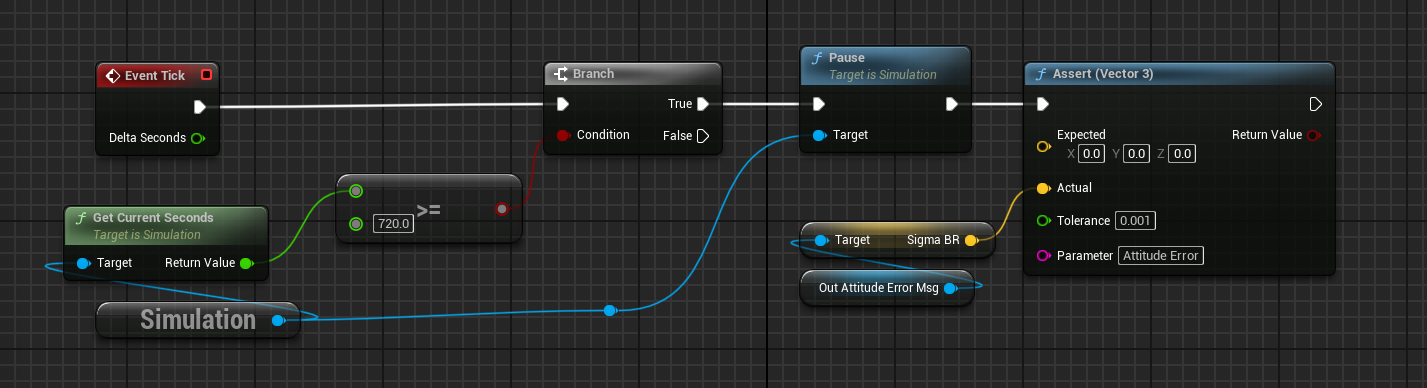This screenshot has width=1427, height=388.
Task: Click the Pause node Target pin
Action: pyautogui.click(x=819, y=135)
